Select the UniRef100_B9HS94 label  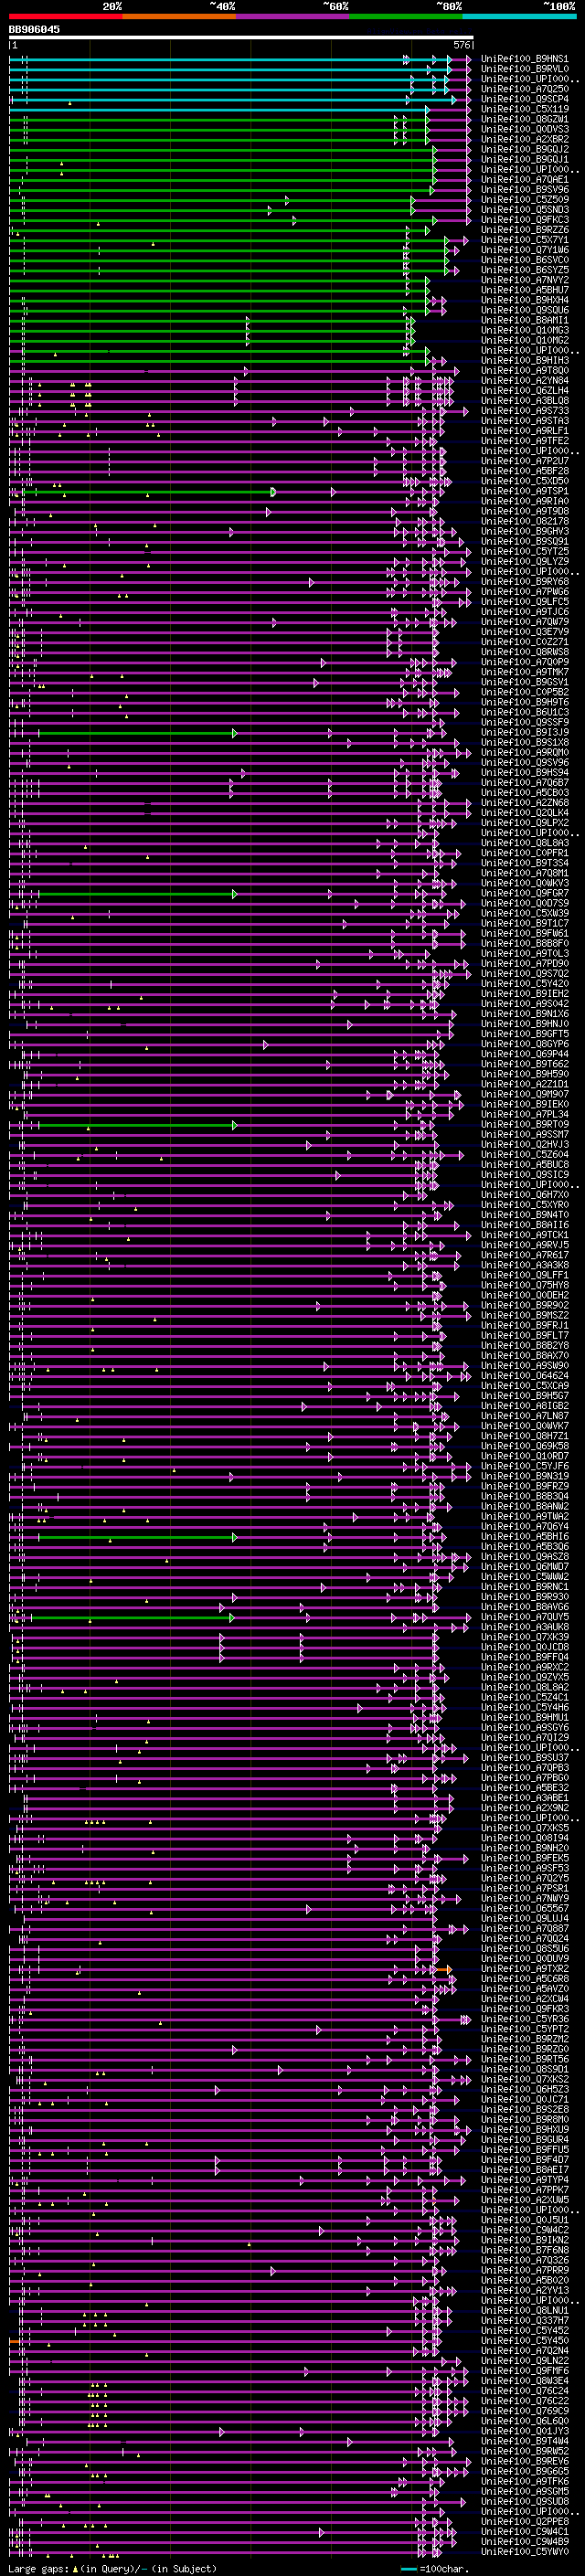525,773
